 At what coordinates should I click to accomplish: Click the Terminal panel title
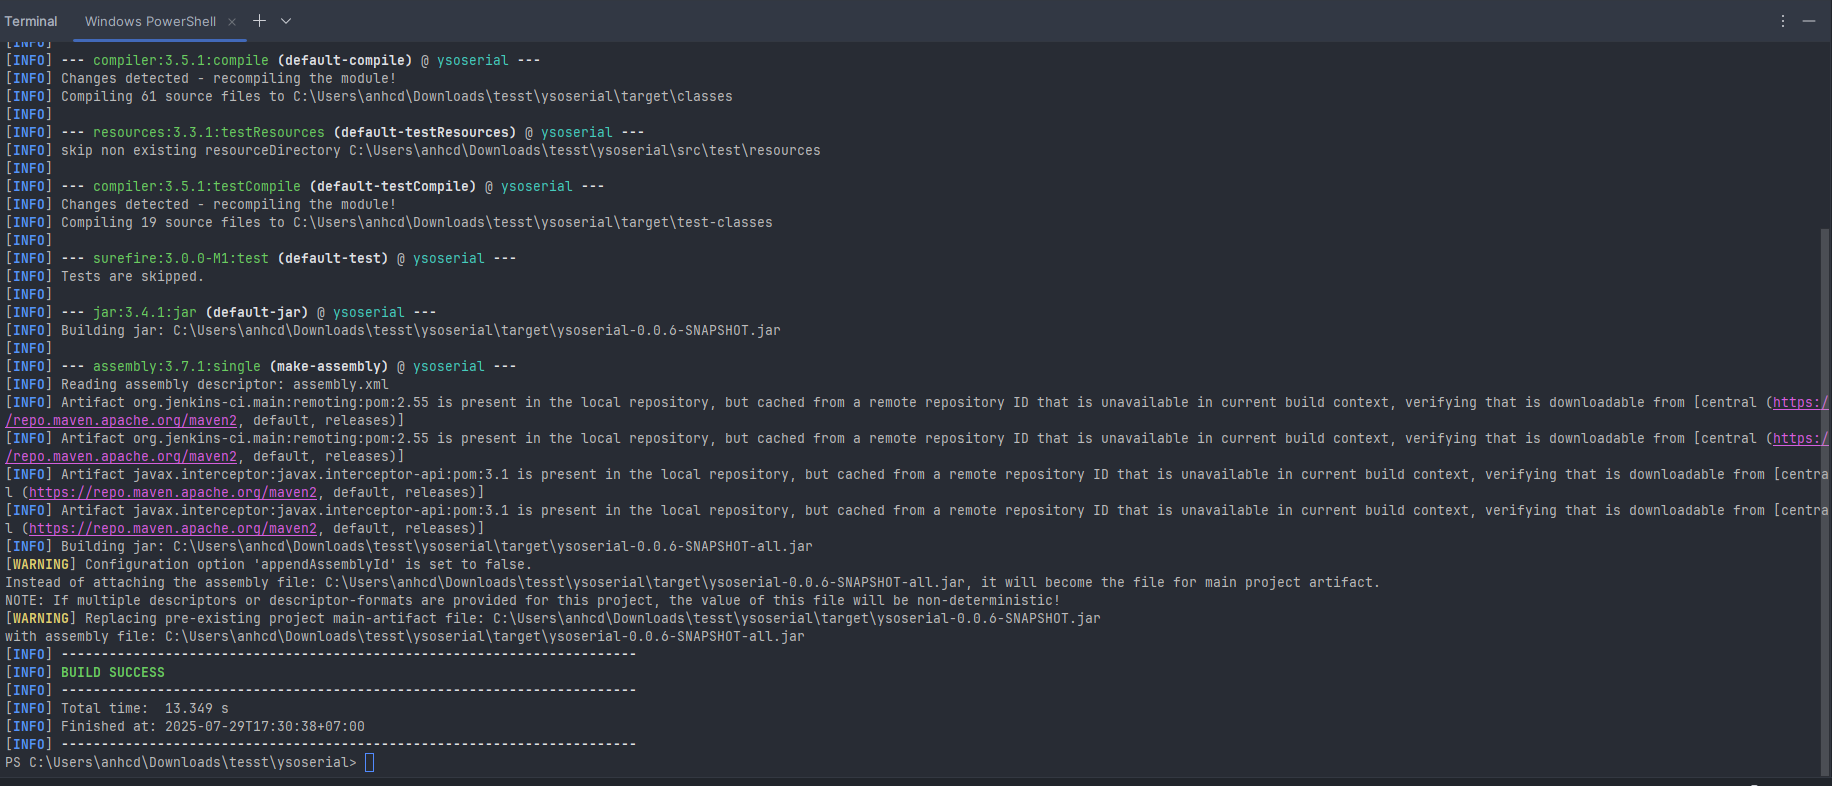click(x=31, y=22)
